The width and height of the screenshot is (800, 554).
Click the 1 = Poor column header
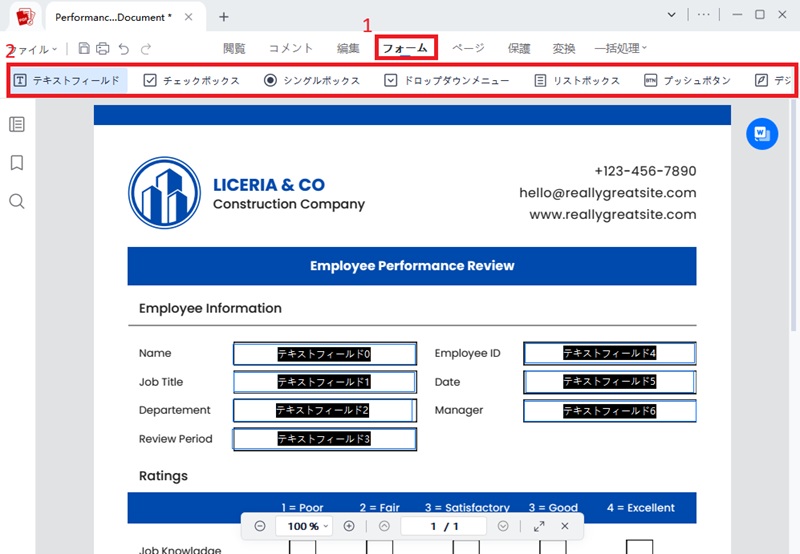[x=302, y=508]
